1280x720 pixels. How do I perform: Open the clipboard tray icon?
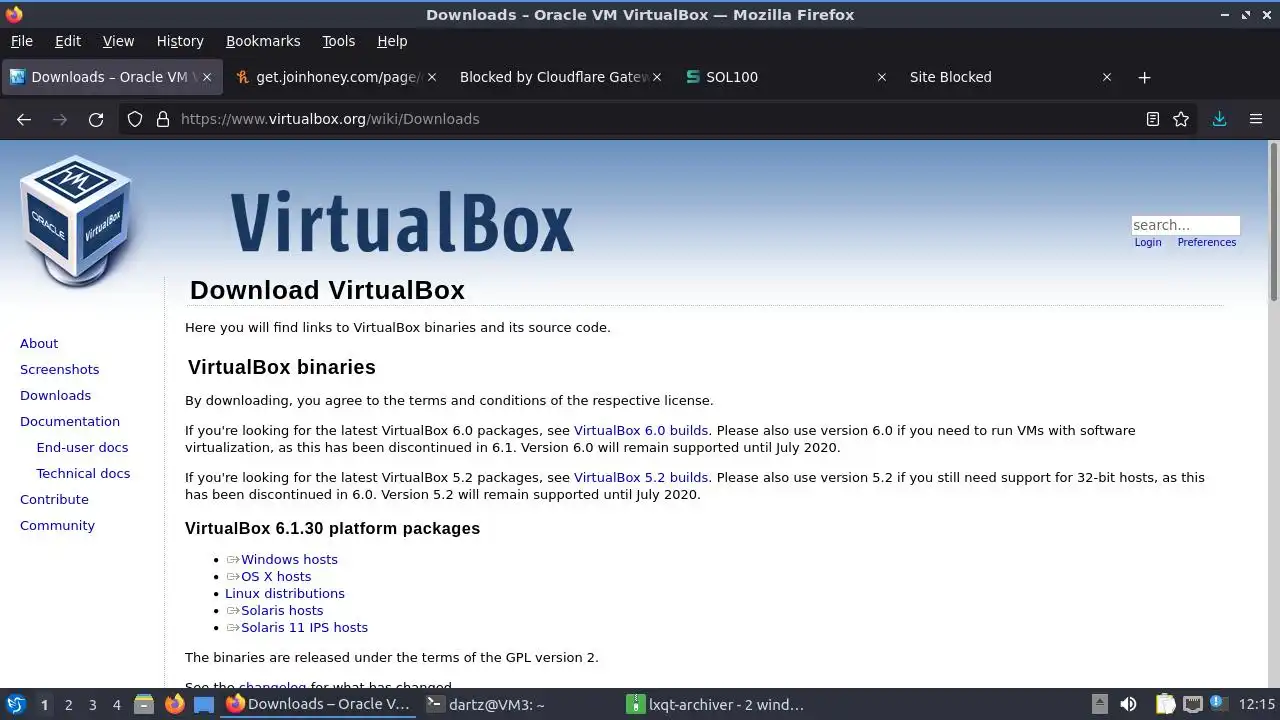pyautogui.click(x=1165, y=704)
